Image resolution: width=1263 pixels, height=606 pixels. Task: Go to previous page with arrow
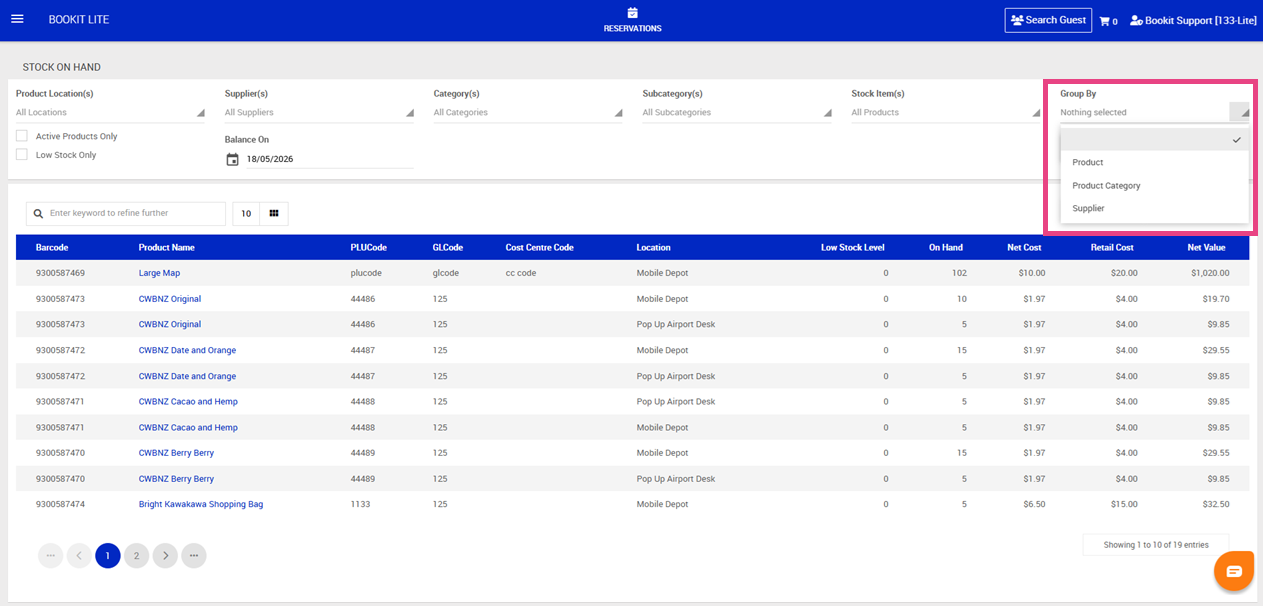click(79, 555)
